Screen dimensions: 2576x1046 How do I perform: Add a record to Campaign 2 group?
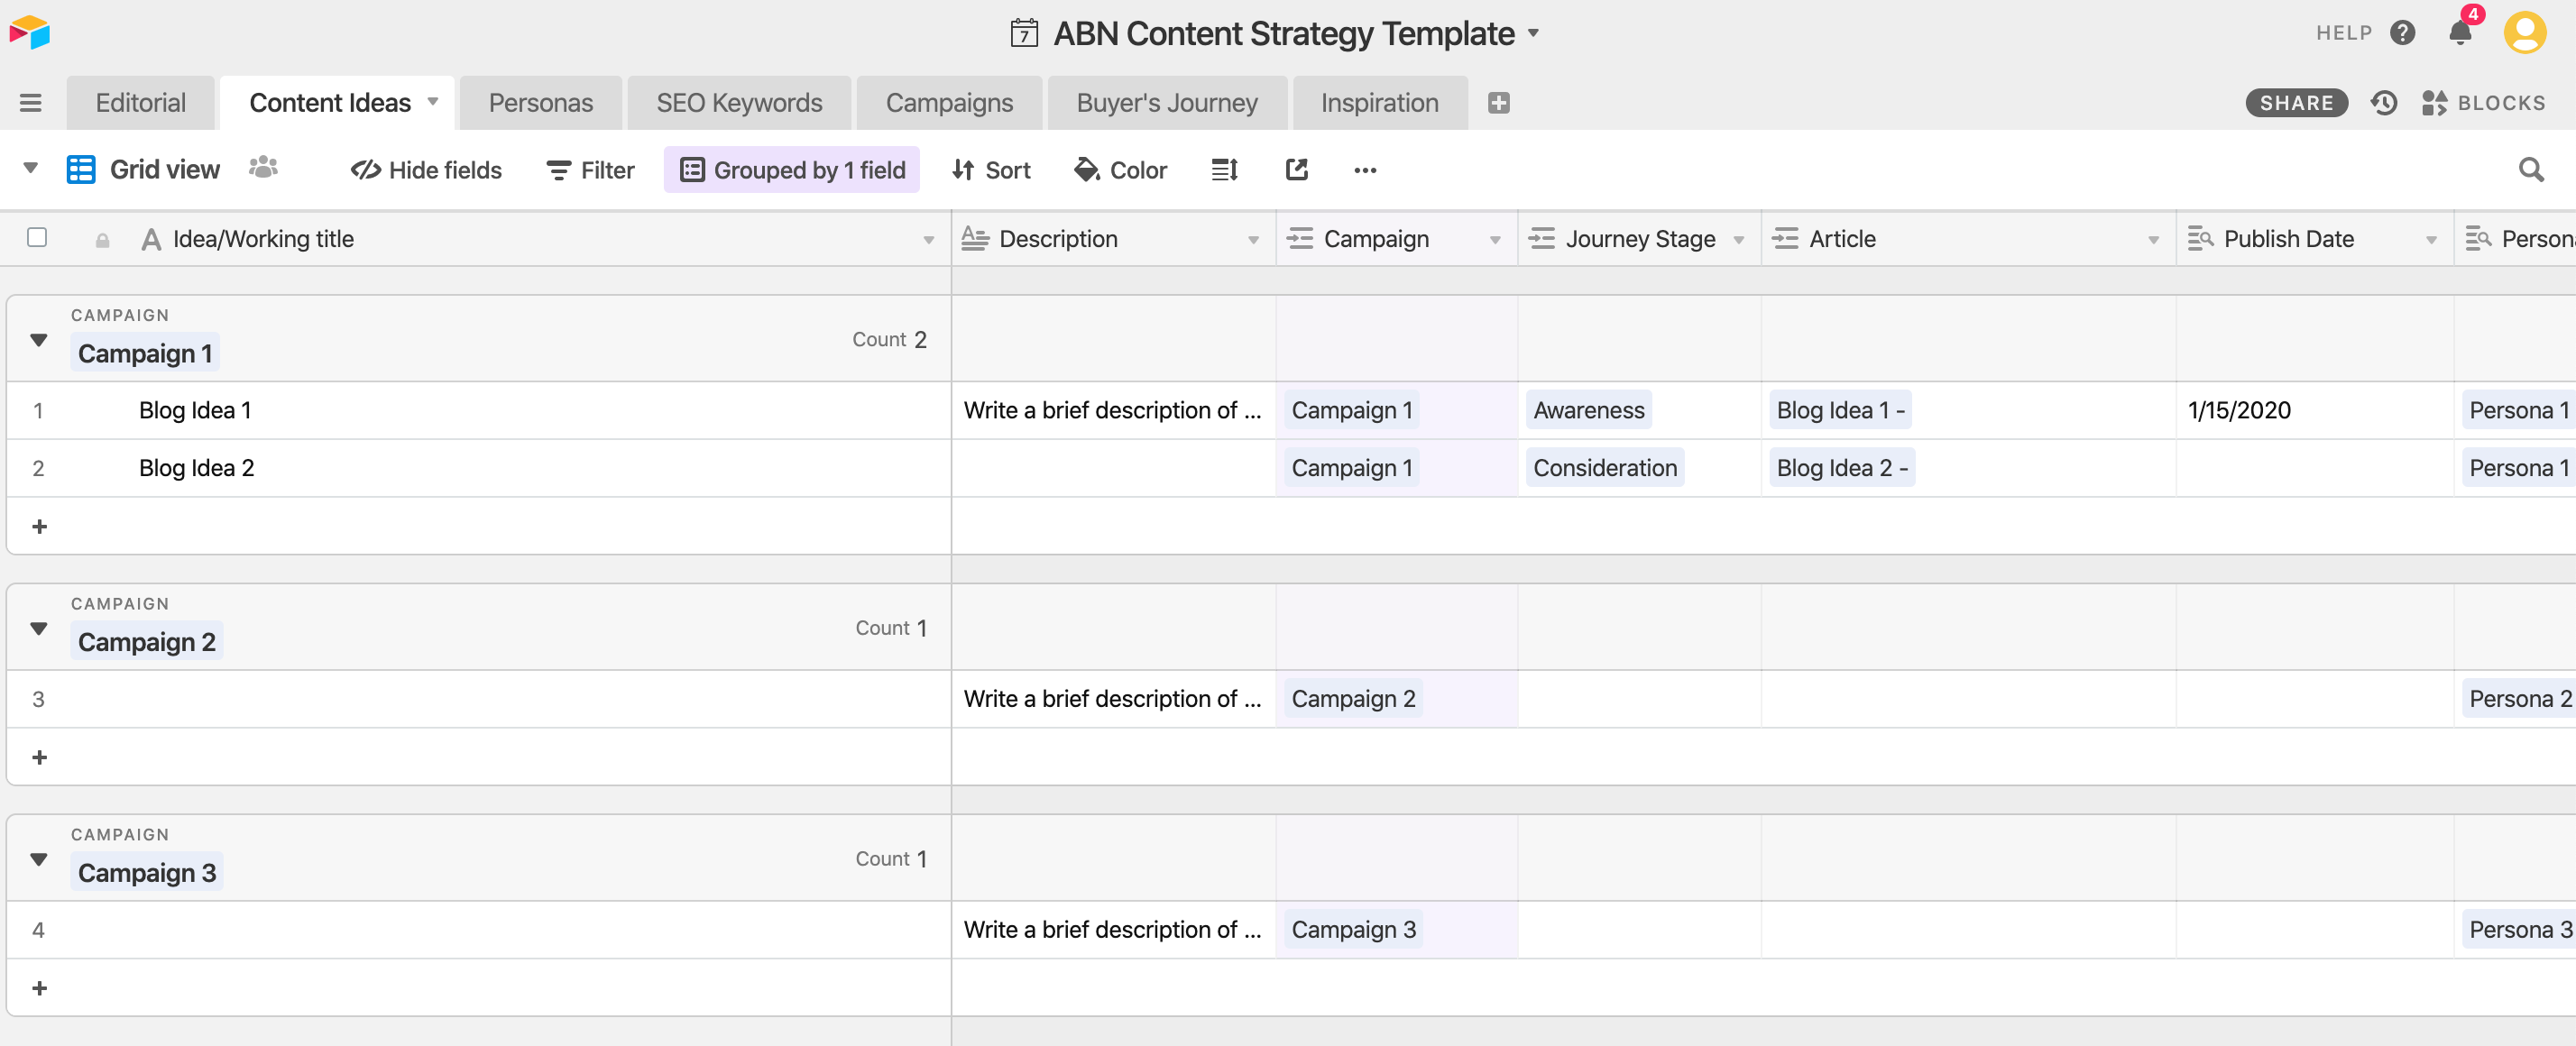[40, 757]
